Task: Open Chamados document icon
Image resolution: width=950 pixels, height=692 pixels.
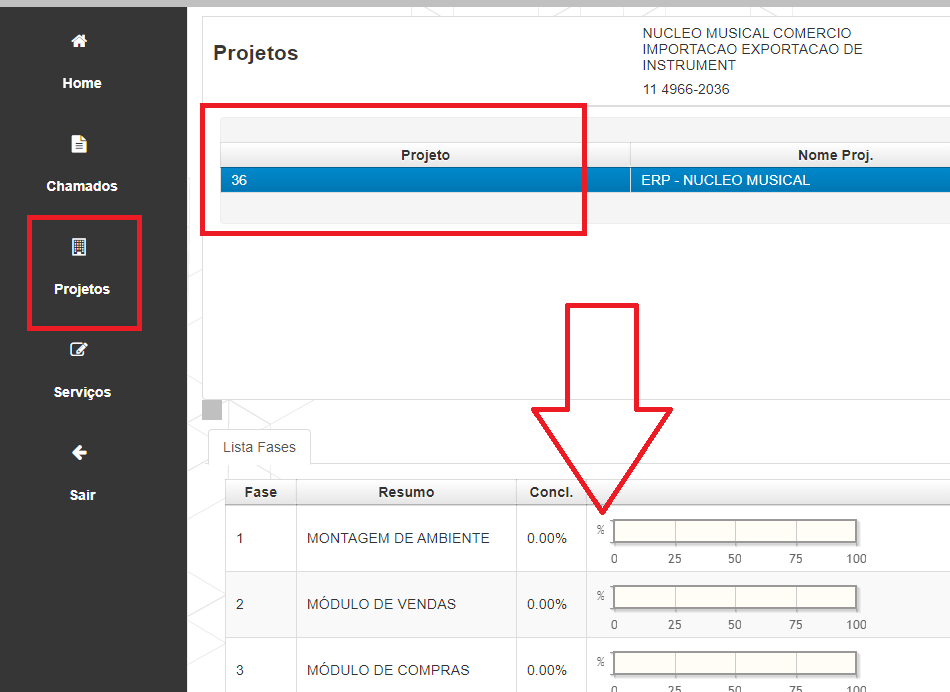Action: (79, 144)
